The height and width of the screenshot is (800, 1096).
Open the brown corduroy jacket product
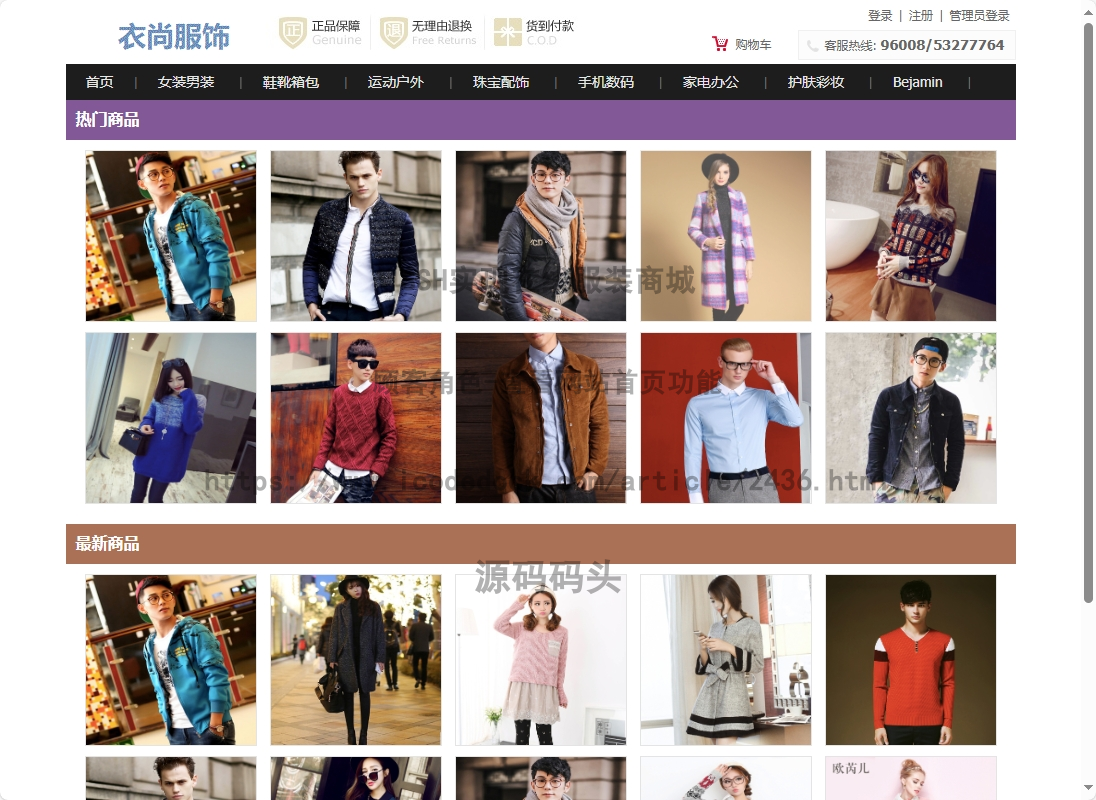pos(541,418)
